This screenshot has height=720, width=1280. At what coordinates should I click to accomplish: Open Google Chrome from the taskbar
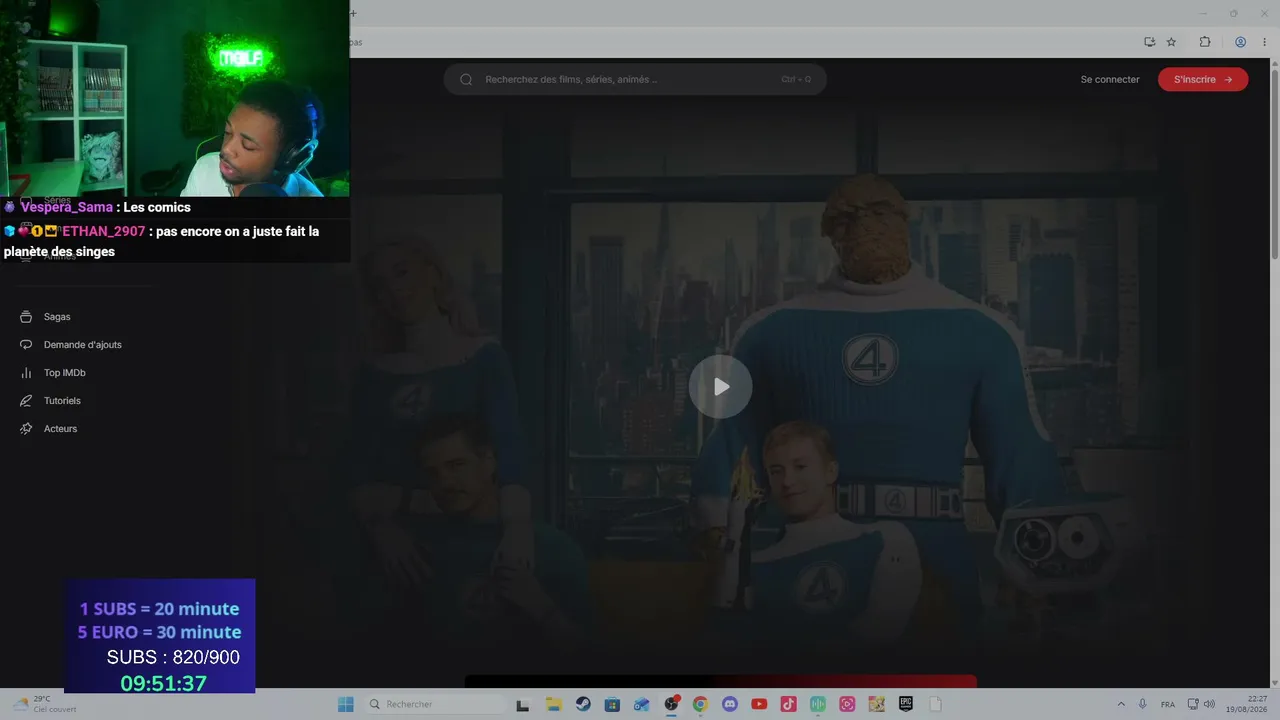700,704
